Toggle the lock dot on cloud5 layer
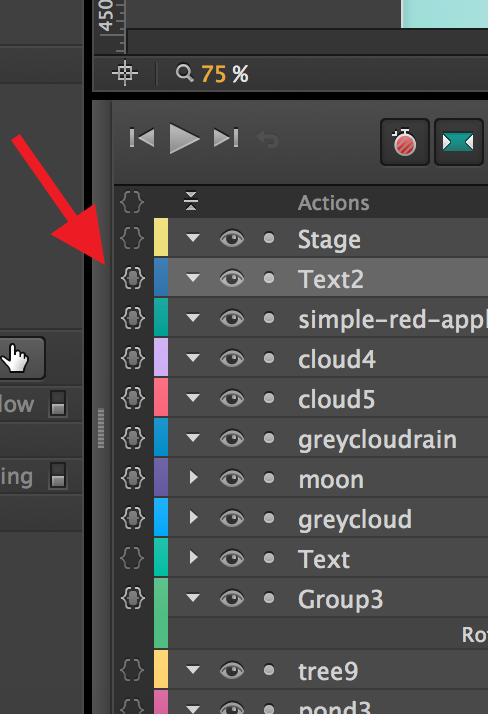This screenshot has width=488, height=714. [269, 398]
